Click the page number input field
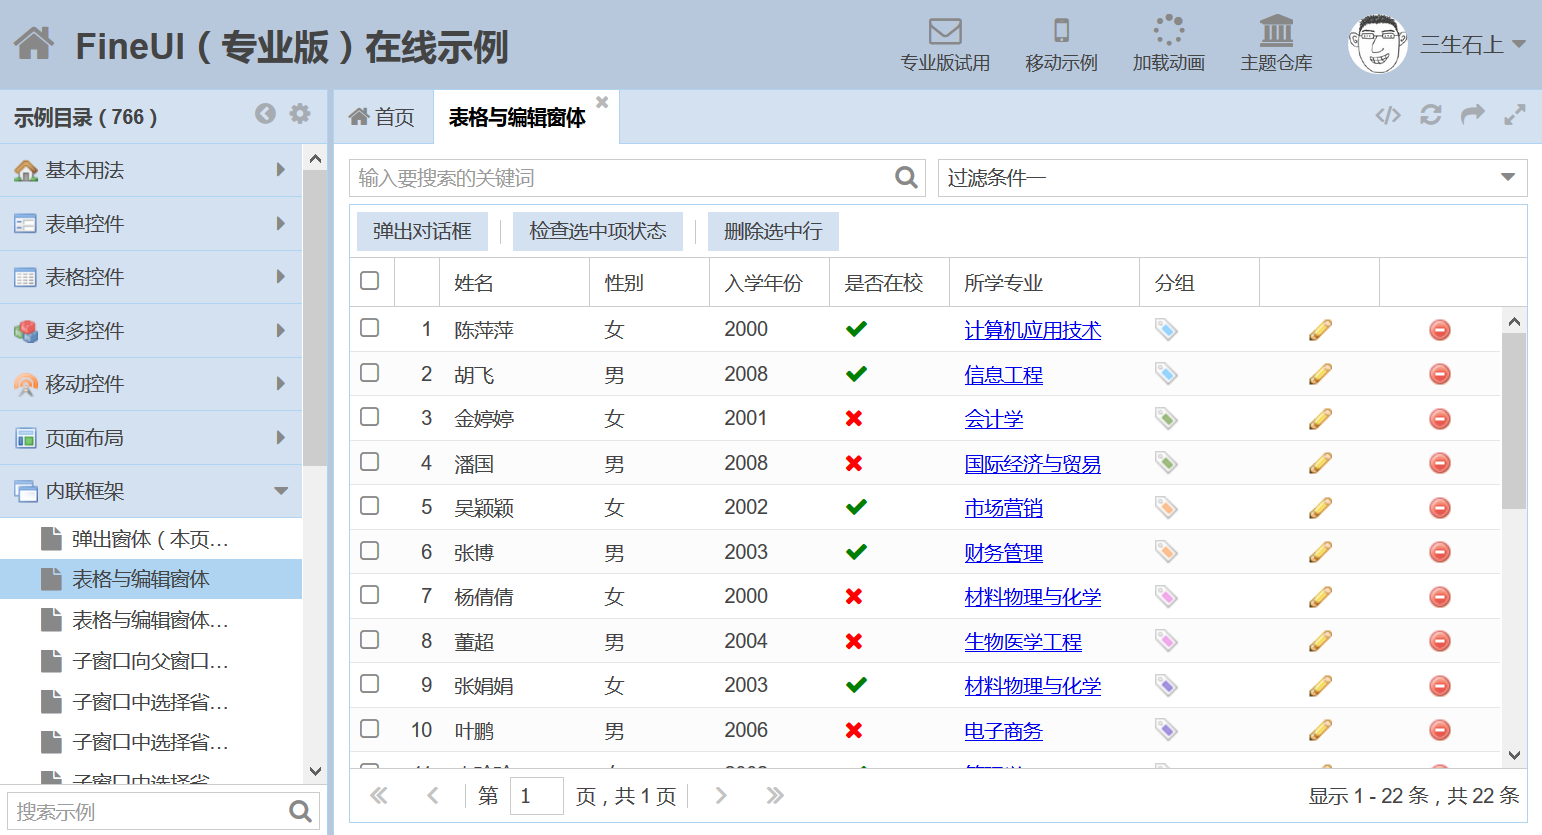 pyautogui.click(x=536, y=796)
